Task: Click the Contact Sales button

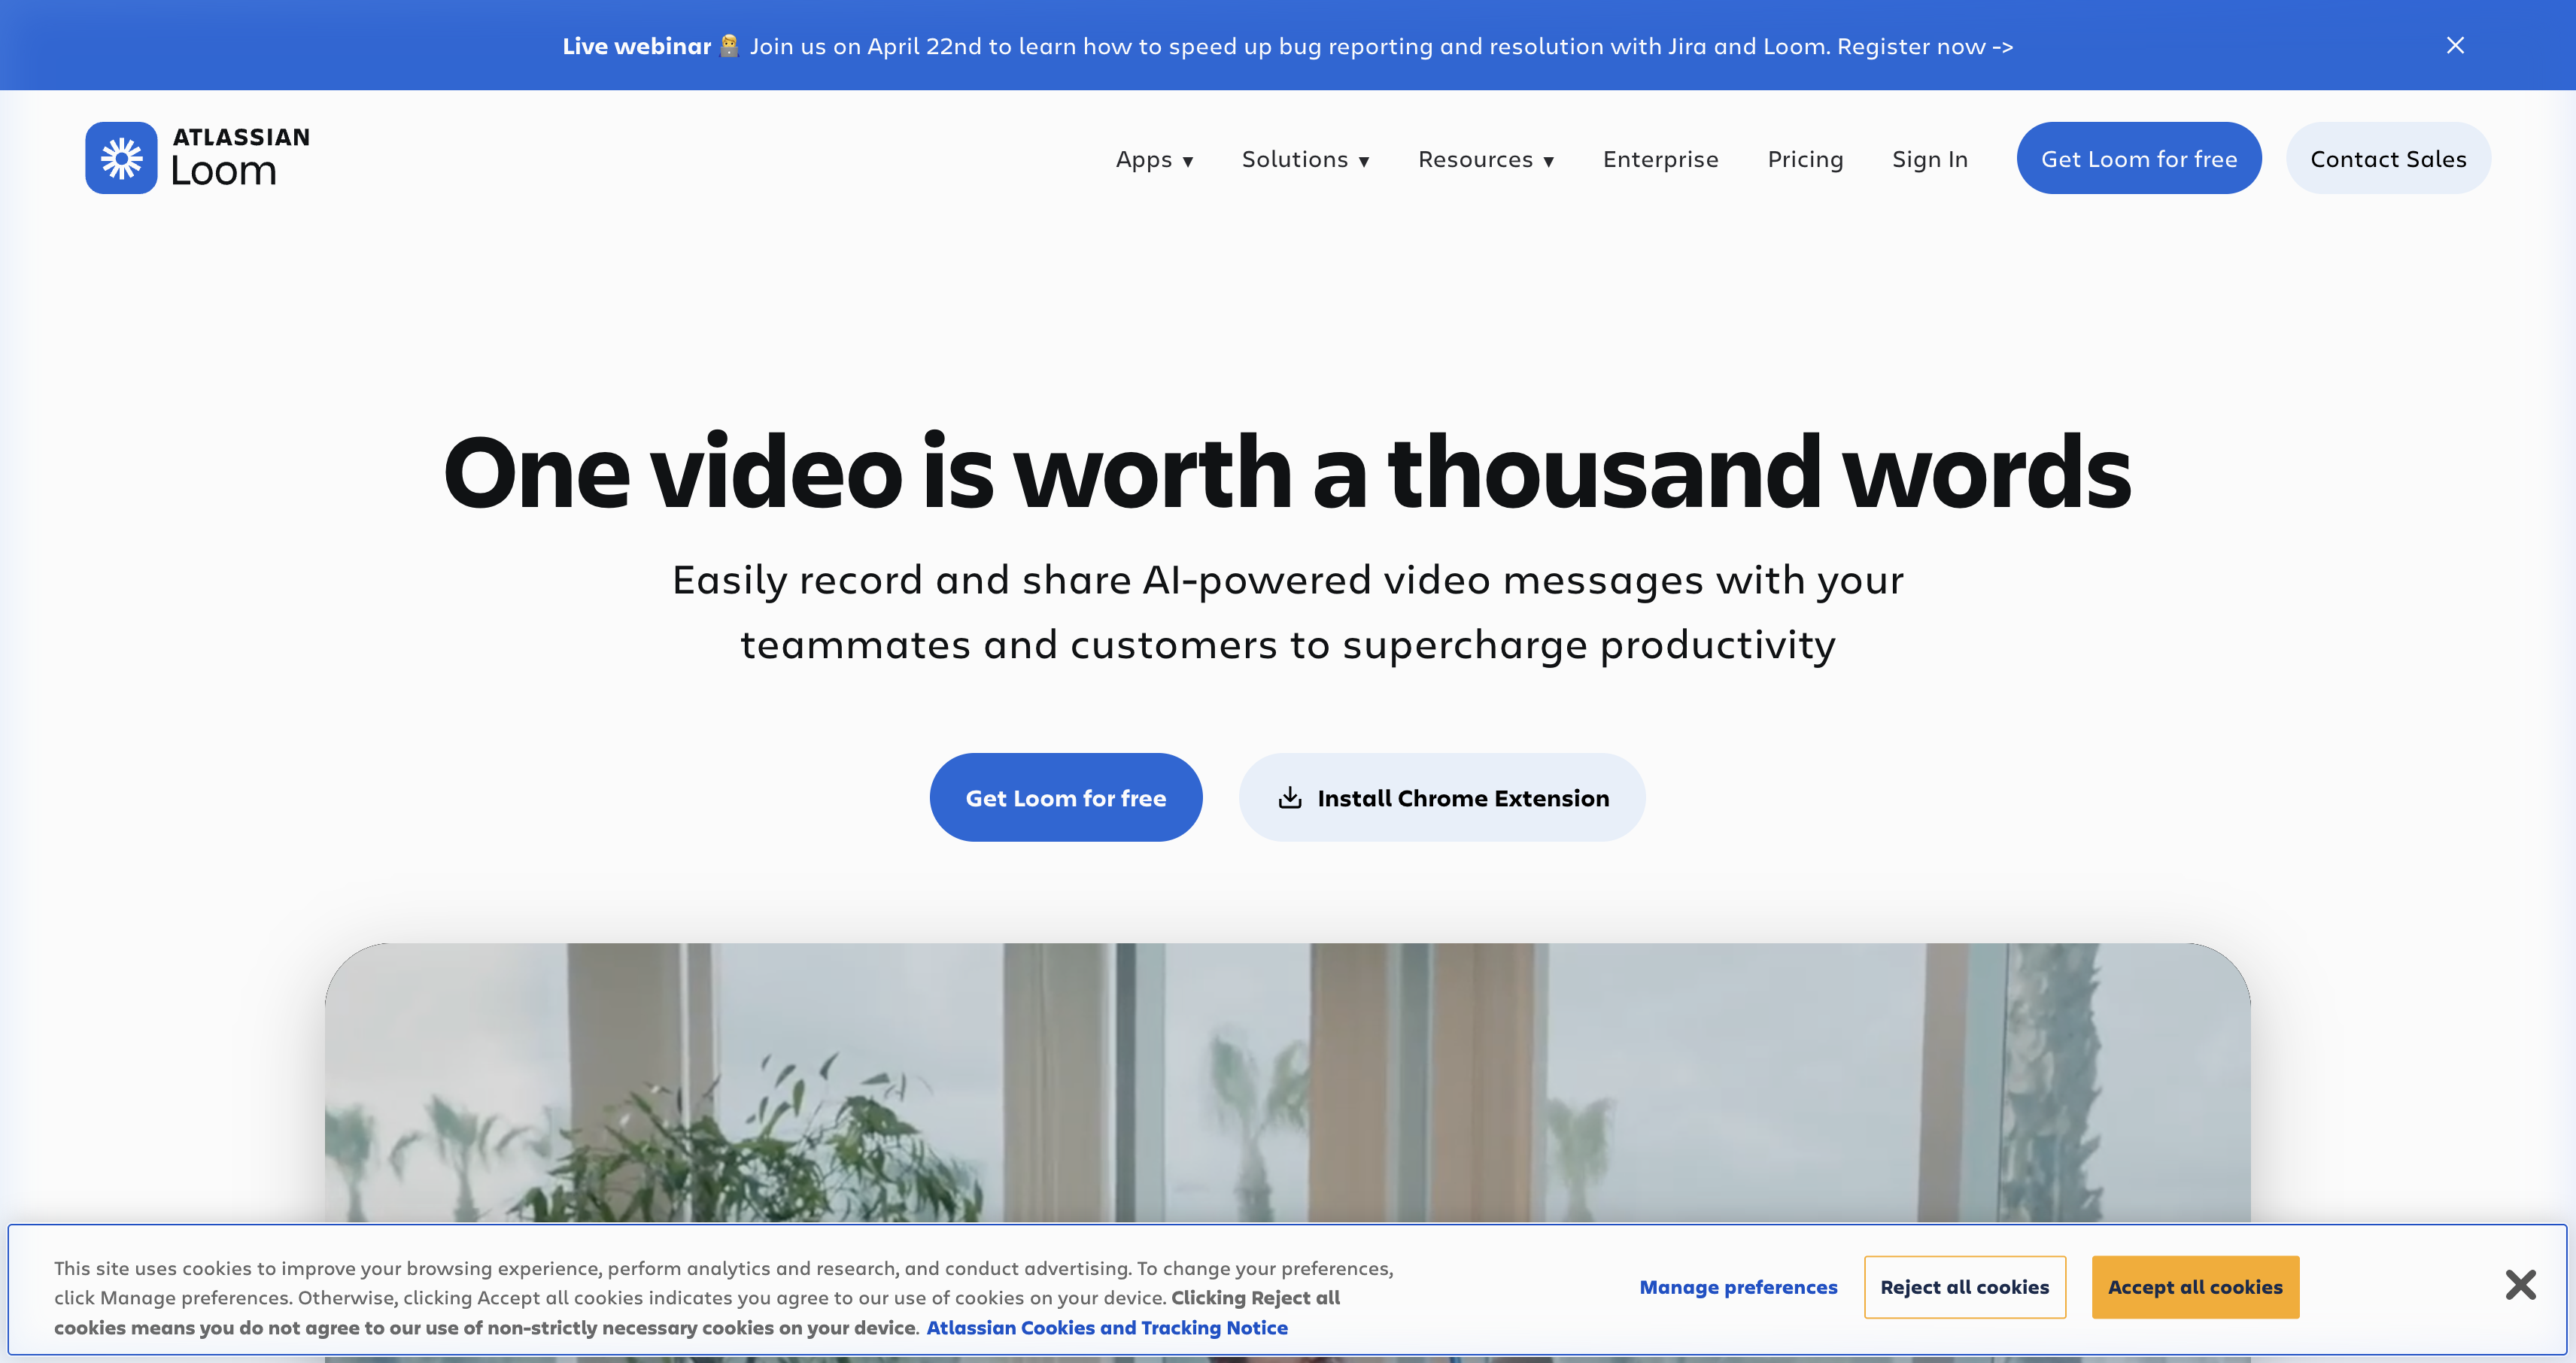Action: point(2387,159)
